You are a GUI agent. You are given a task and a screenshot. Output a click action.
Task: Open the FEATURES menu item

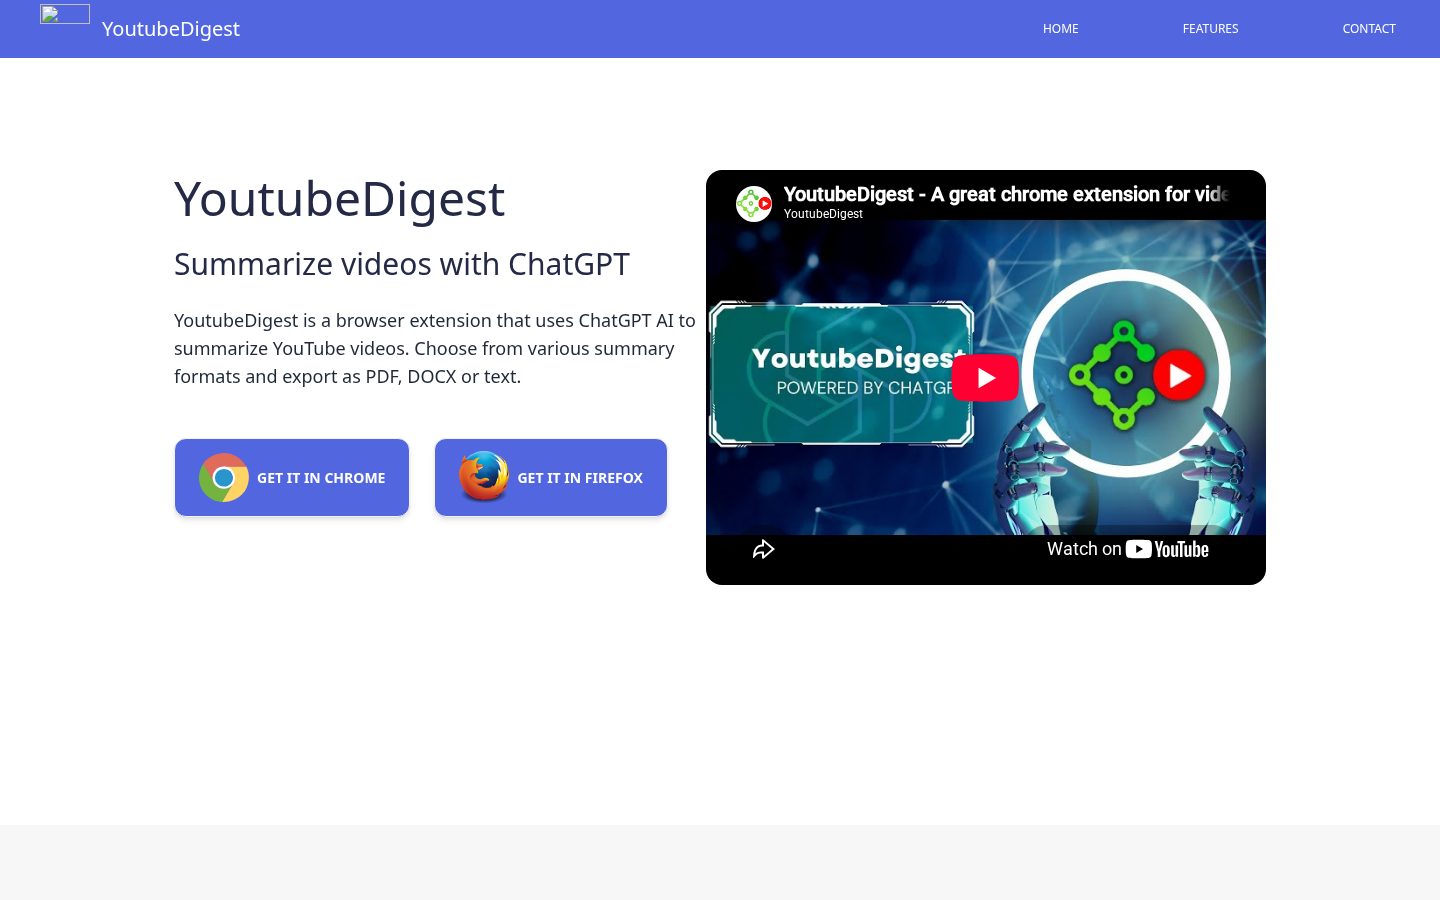click(x=1210, y=29)
